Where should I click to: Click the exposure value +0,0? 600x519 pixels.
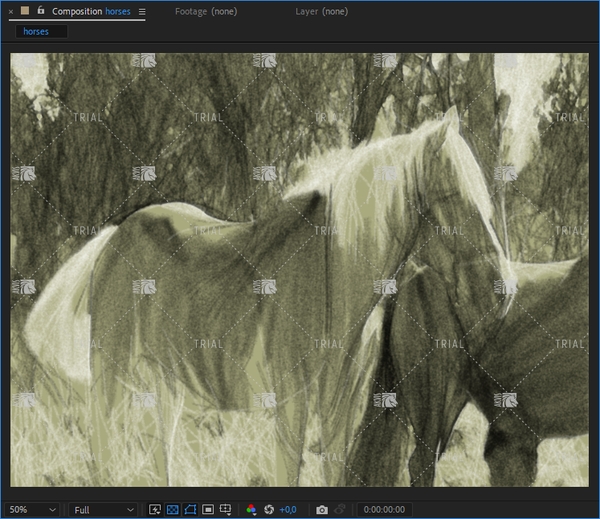pos(288,510)
